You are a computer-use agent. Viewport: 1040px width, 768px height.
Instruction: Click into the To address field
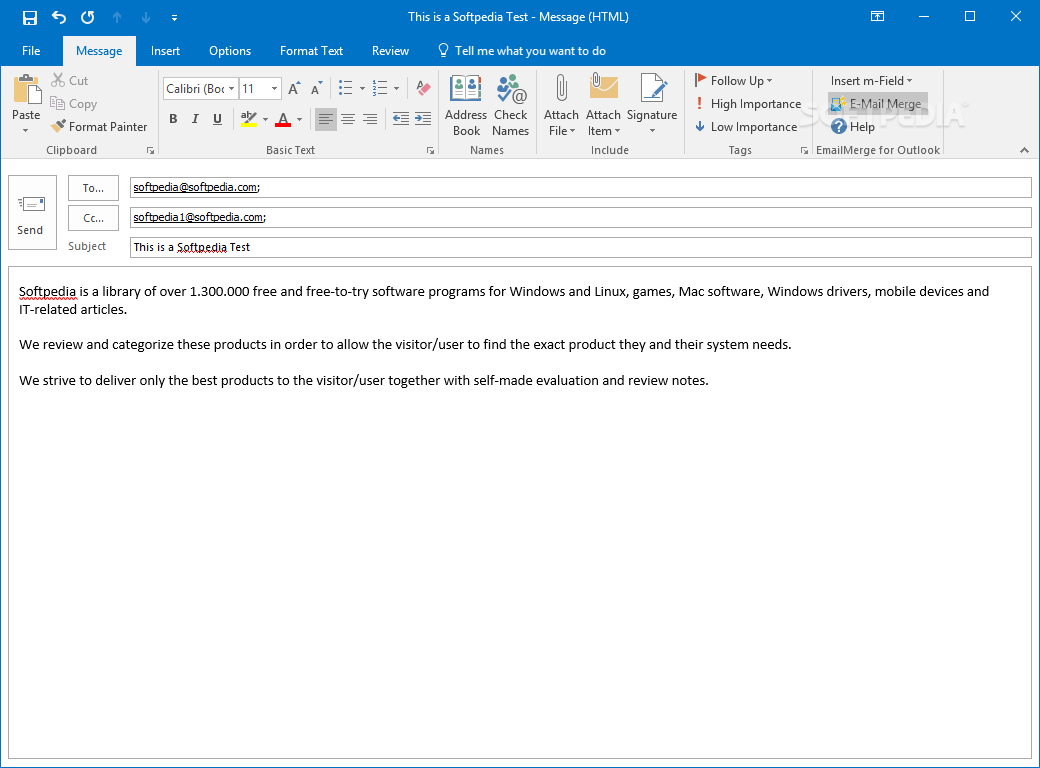point(580,187)
